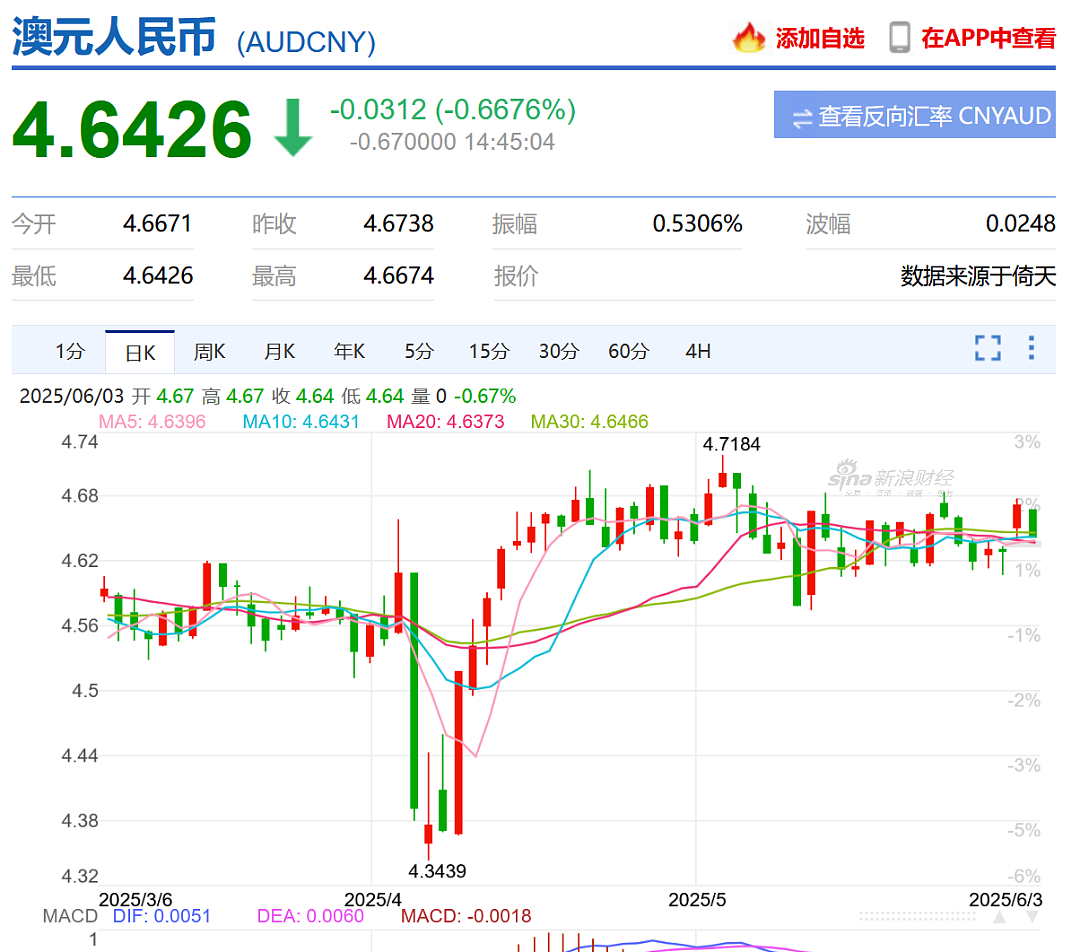Click the MACD: -0.0018 value
The width and height of the screenshot is (1080, 952).
[466, 916]
